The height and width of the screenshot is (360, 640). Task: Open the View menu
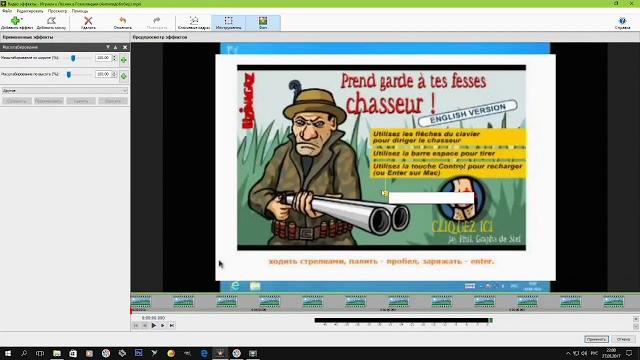[57, 11]
